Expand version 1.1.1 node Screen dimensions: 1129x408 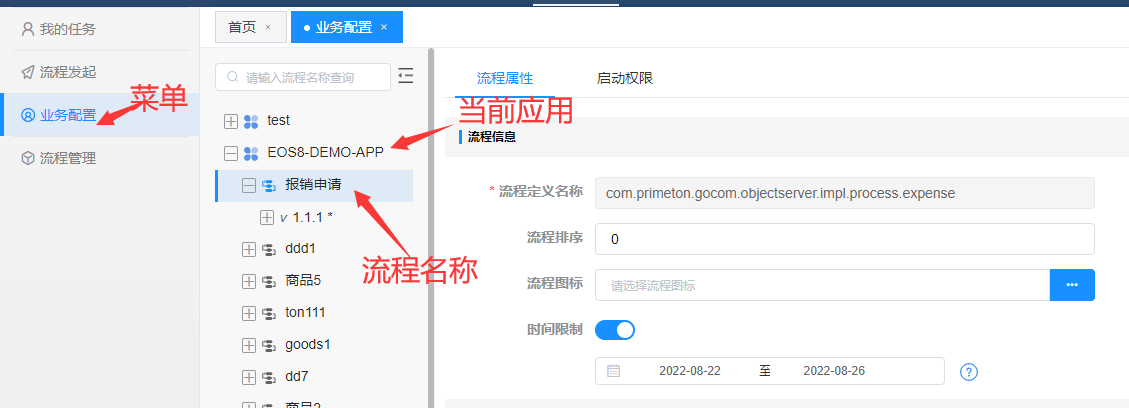click(x=267, y=217)
